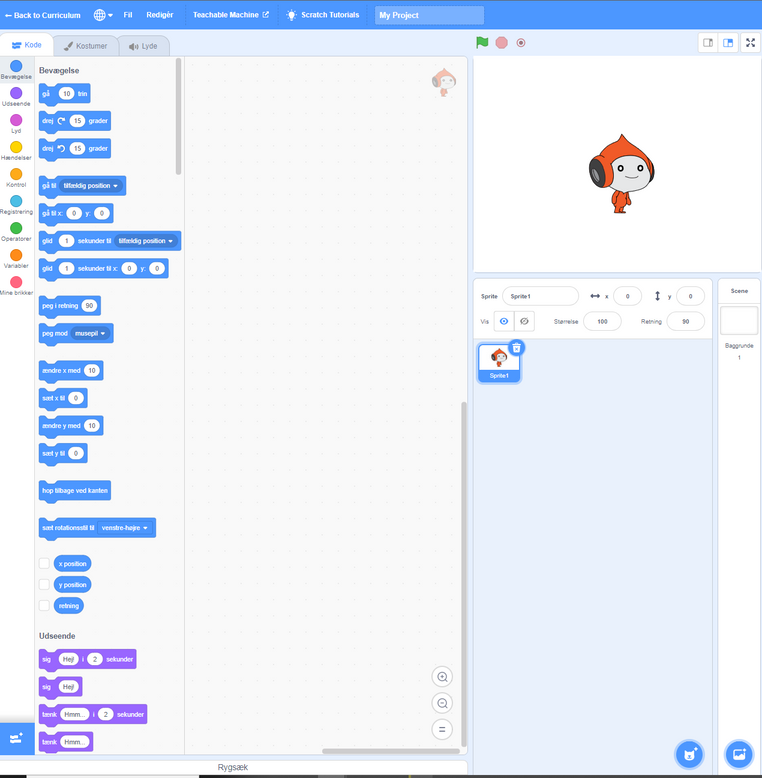The width and height of the screenshot is (762, 778).
Task: Switch to the Kostumer tab
Action: (84, 46)
